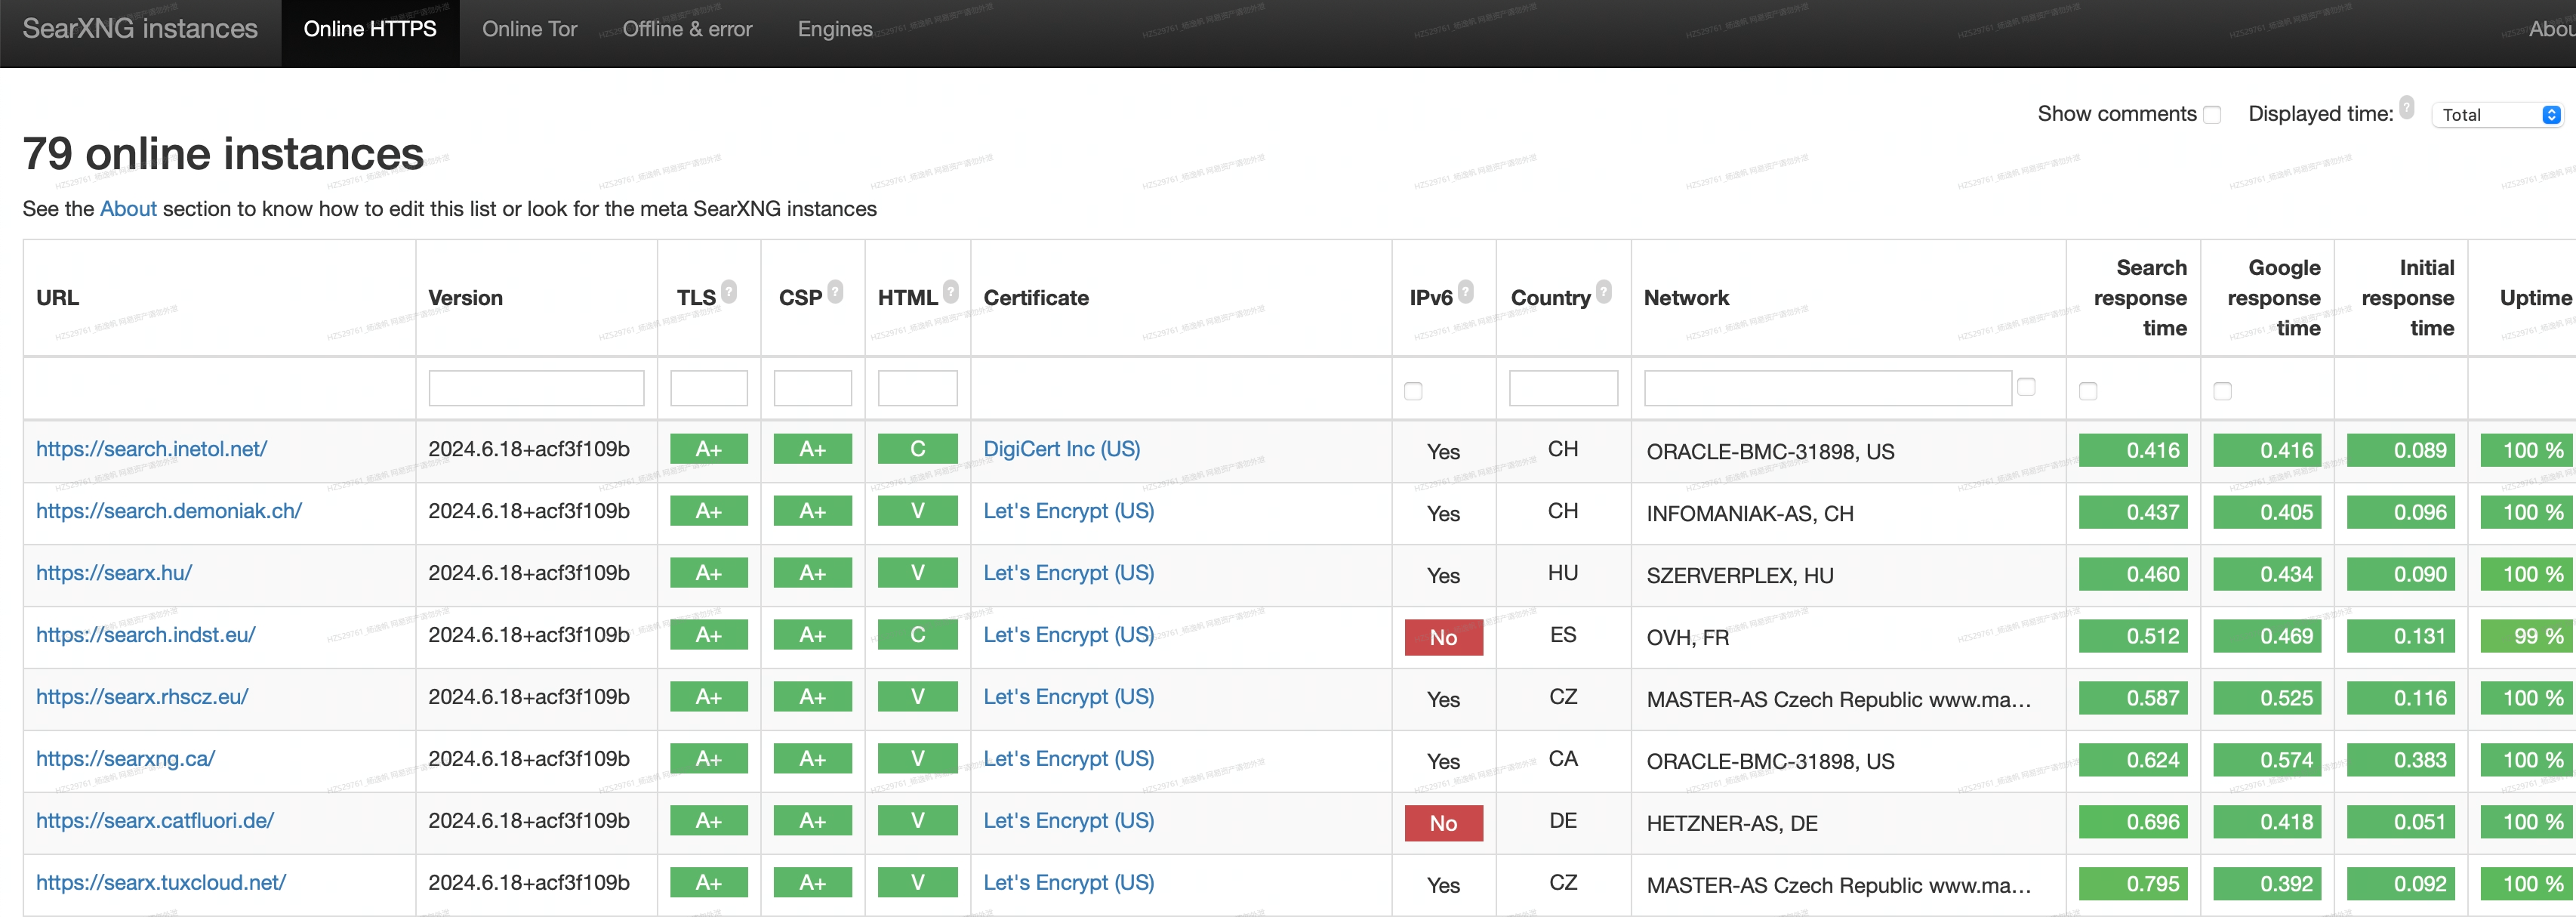
Task: Open https://search.indst.eu/ link
Action: [x=146, y=635]
